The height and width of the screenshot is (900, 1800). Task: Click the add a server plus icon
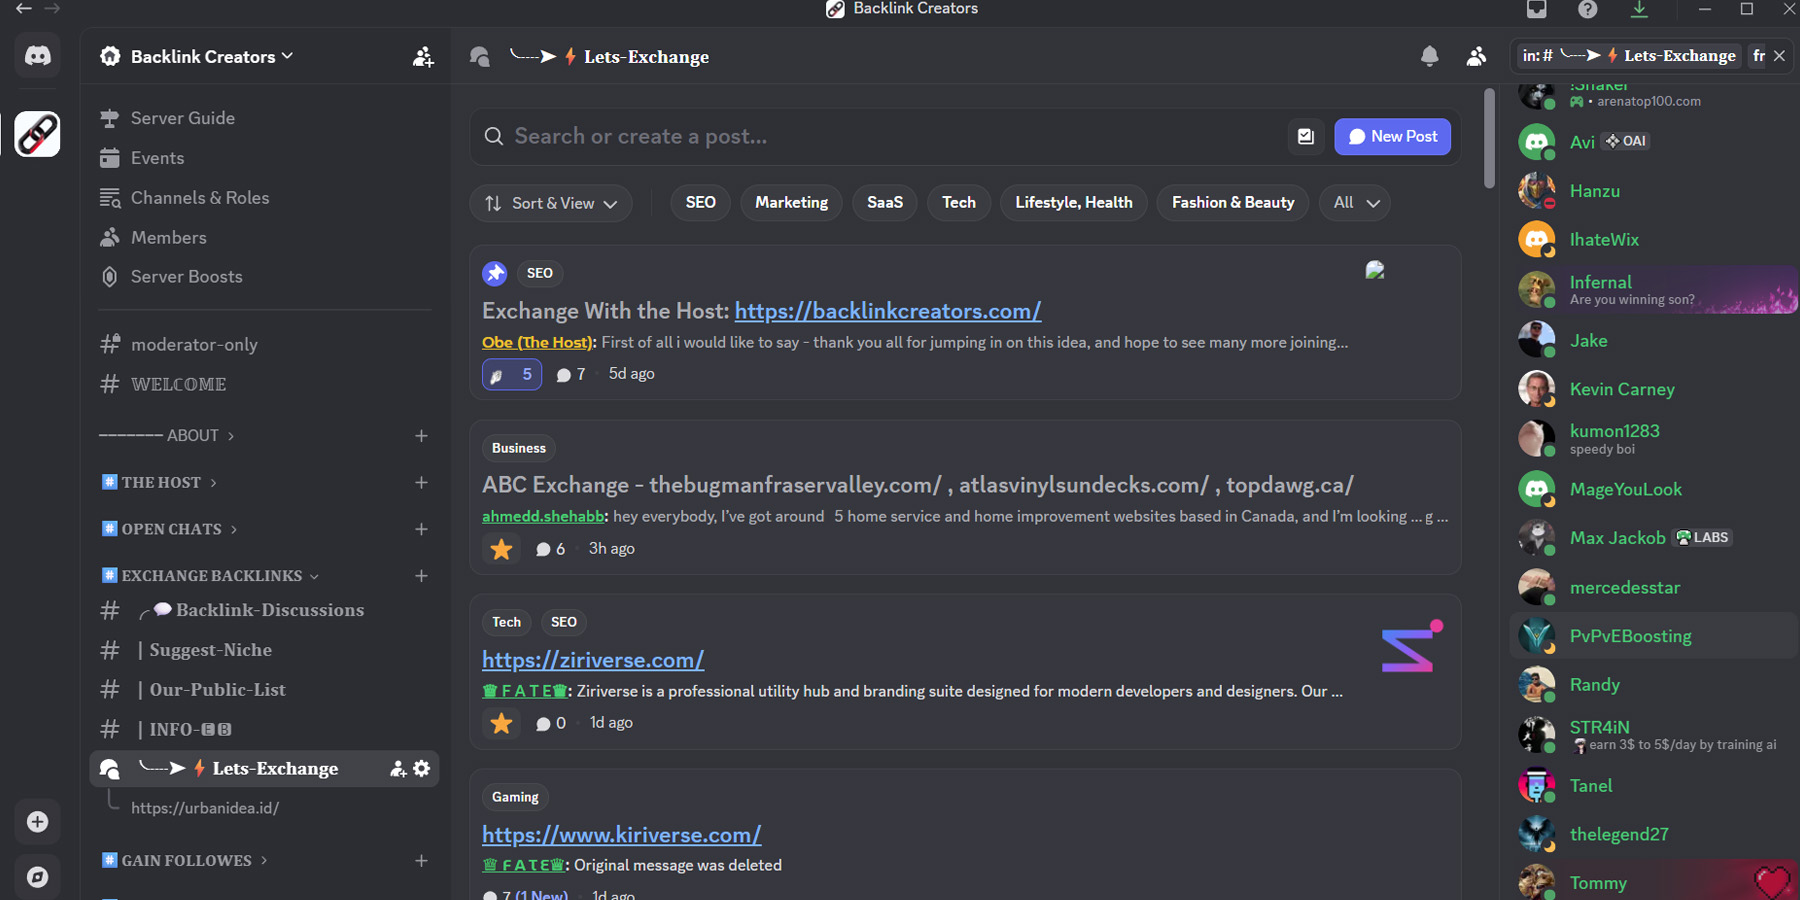tap(38, 822)
